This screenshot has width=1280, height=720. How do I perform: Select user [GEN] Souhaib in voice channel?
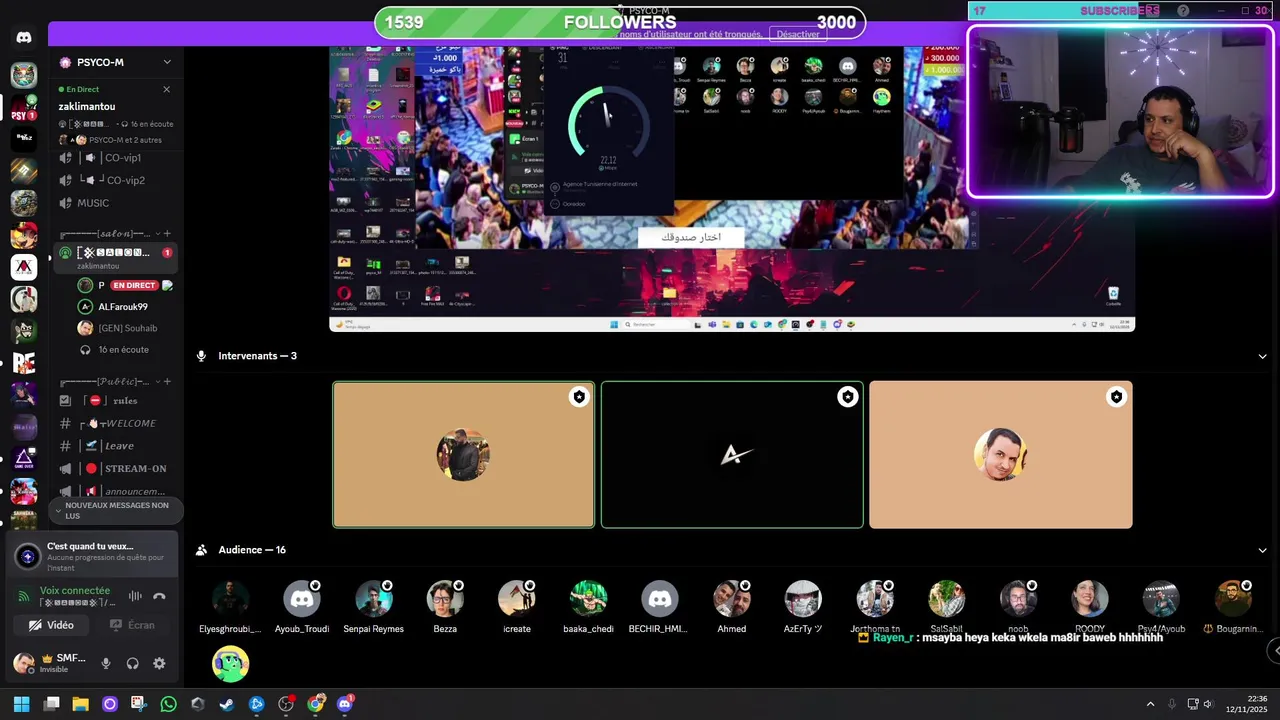pyautogui.click(x=123, y=328)
